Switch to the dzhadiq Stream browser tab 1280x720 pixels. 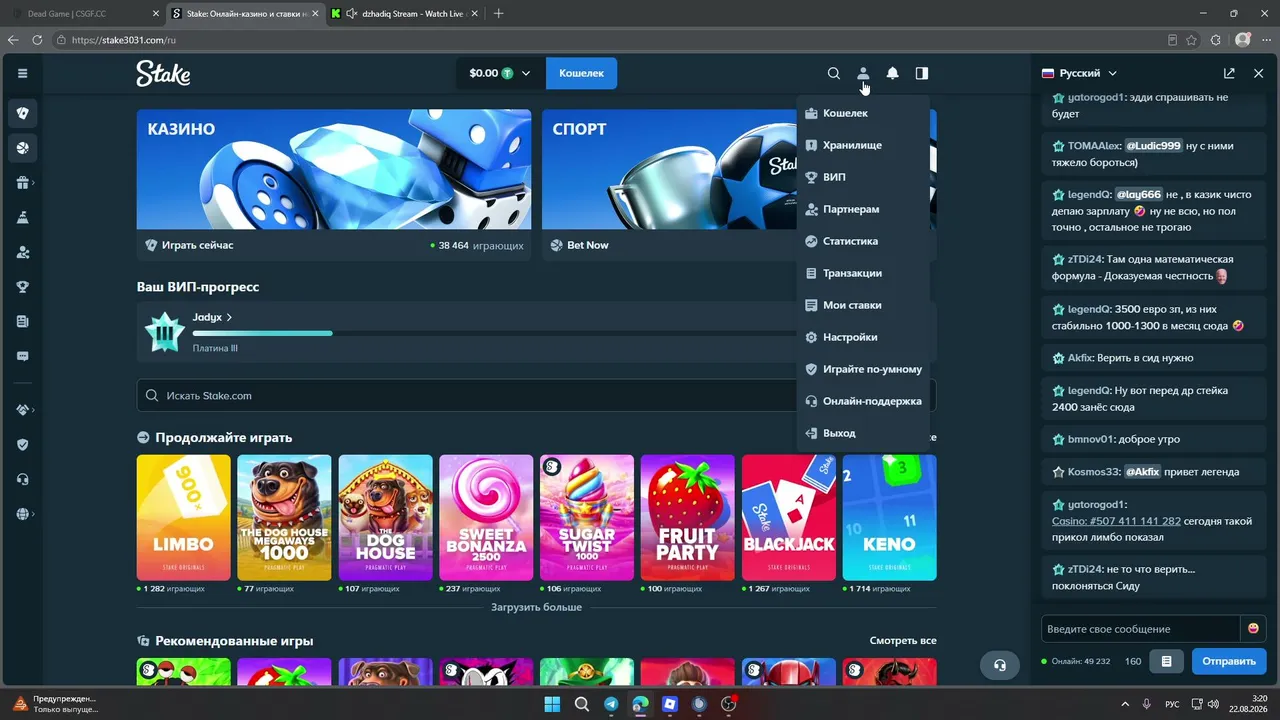click(x=404, y=14)
